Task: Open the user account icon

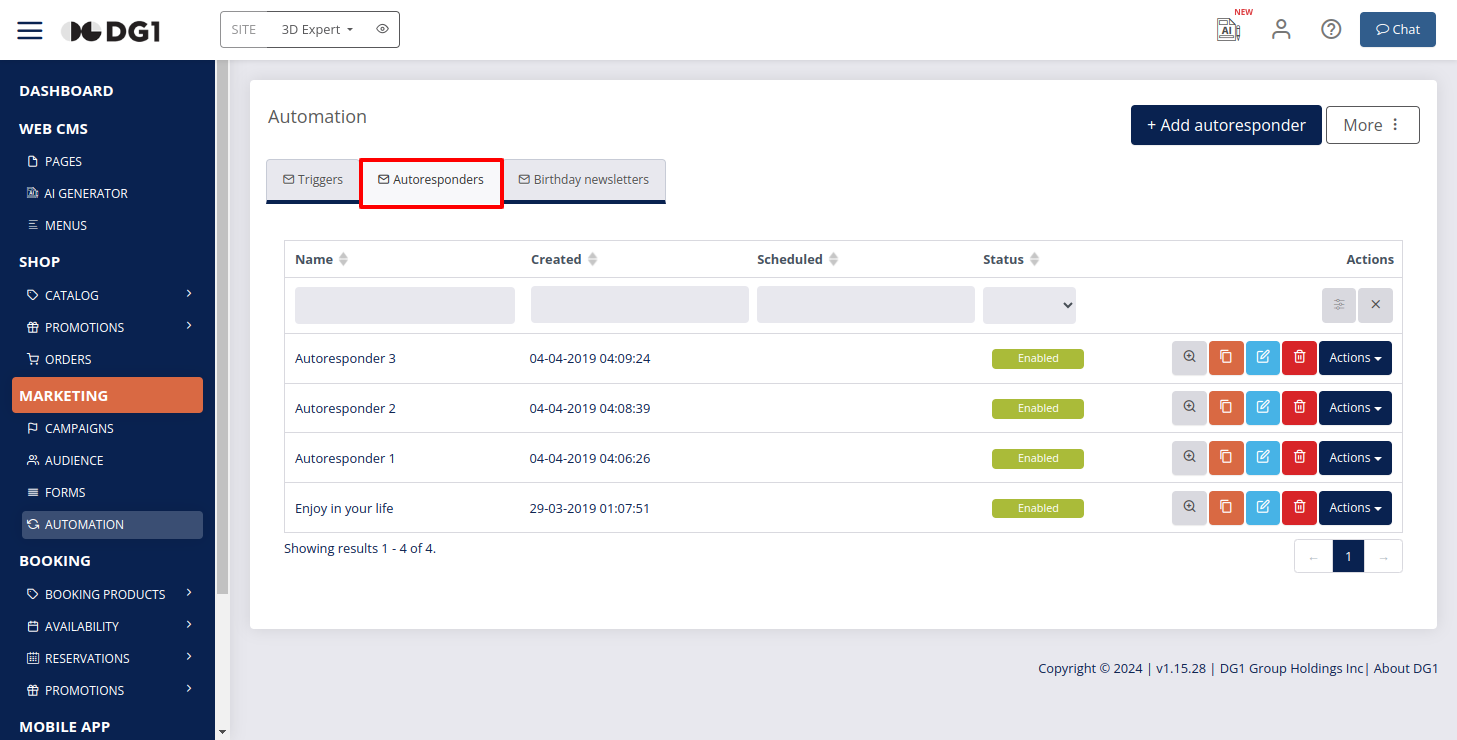Action: point(1281,29)
